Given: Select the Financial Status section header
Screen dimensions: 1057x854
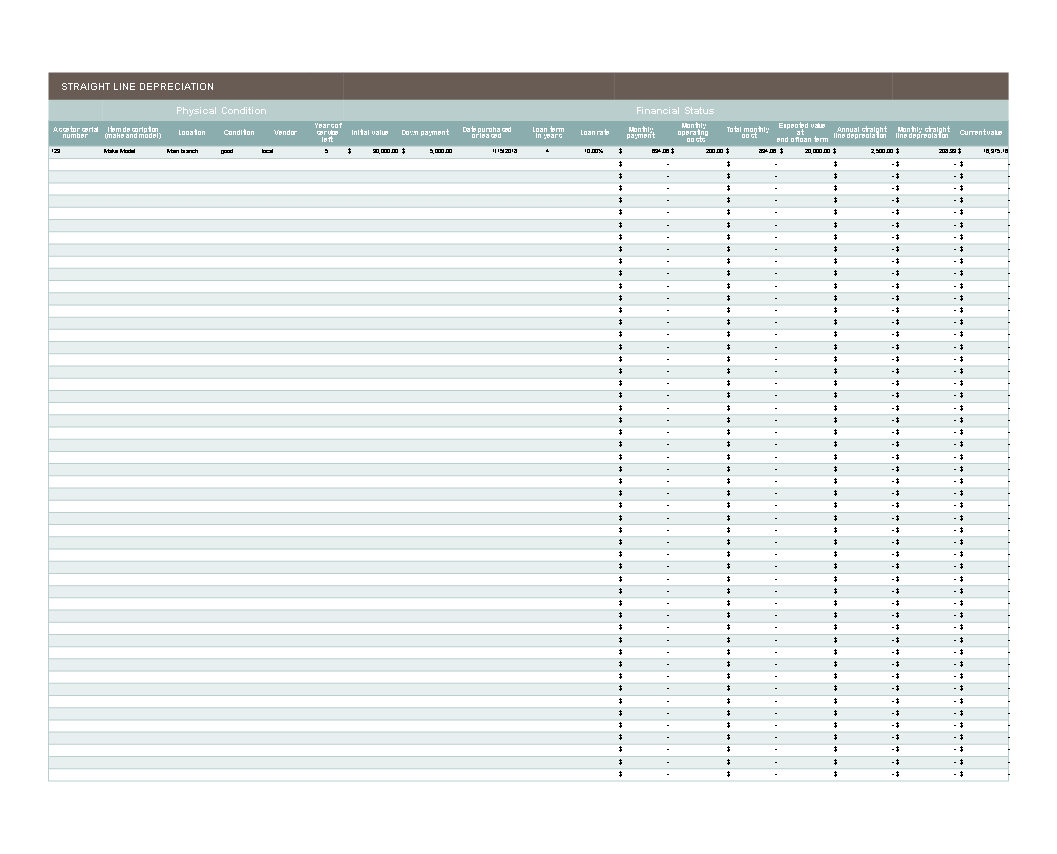Looking at the screenshot, I should (x=675, y=111).
